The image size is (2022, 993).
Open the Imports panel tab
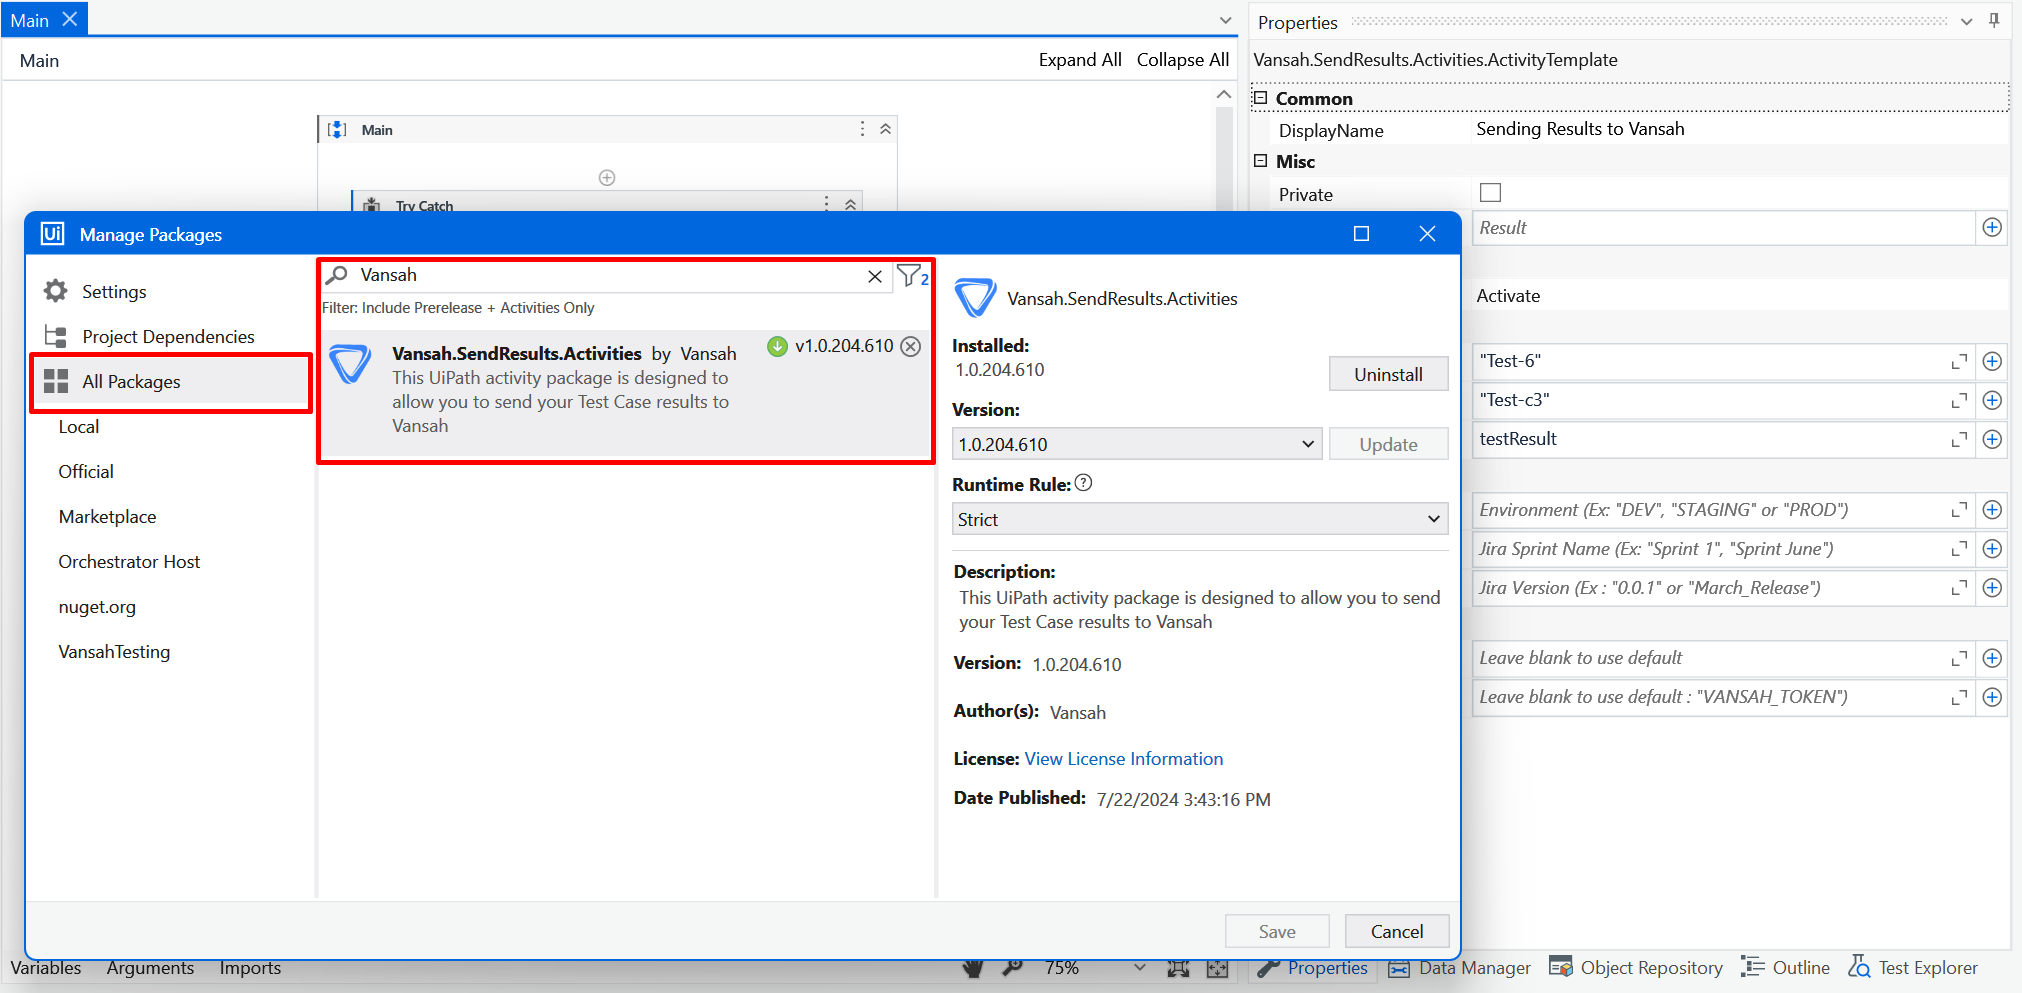pyautogui.click(x=250, y=968)
